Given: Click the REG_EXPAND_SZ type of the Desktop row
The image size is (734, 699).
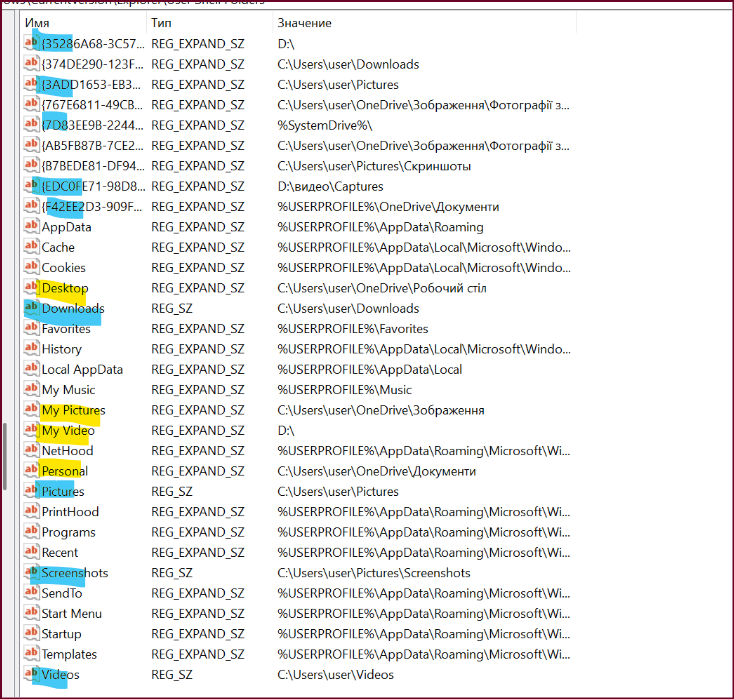Looking at the screenshot, I should [x=198, y=288].
